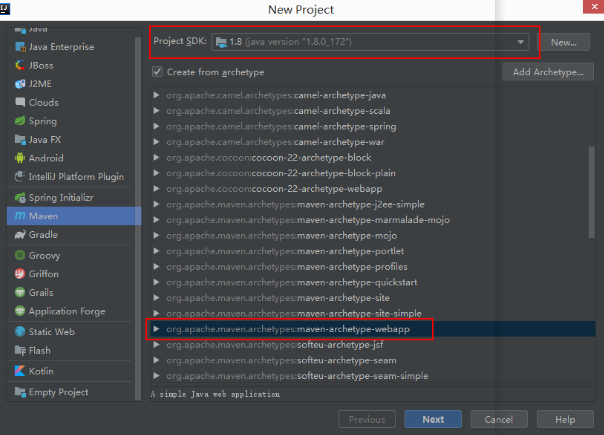
Task: Click the IntelliJ logo in title bar
Action: [x=5, y=8]
